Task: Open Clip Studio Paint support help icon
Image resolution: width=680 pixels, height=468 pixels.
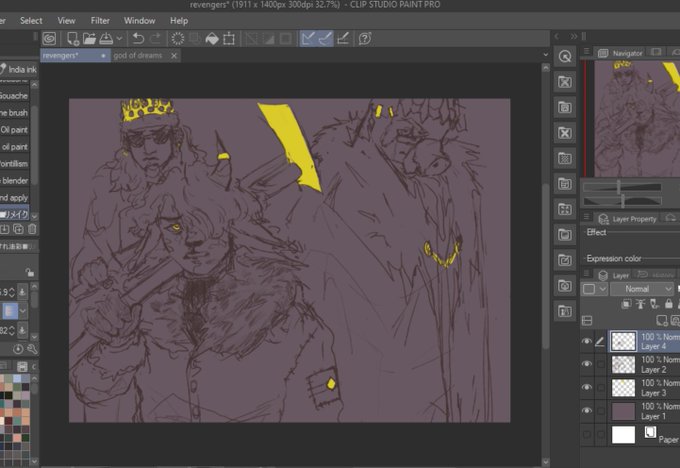Action: [x=365, y=39]
